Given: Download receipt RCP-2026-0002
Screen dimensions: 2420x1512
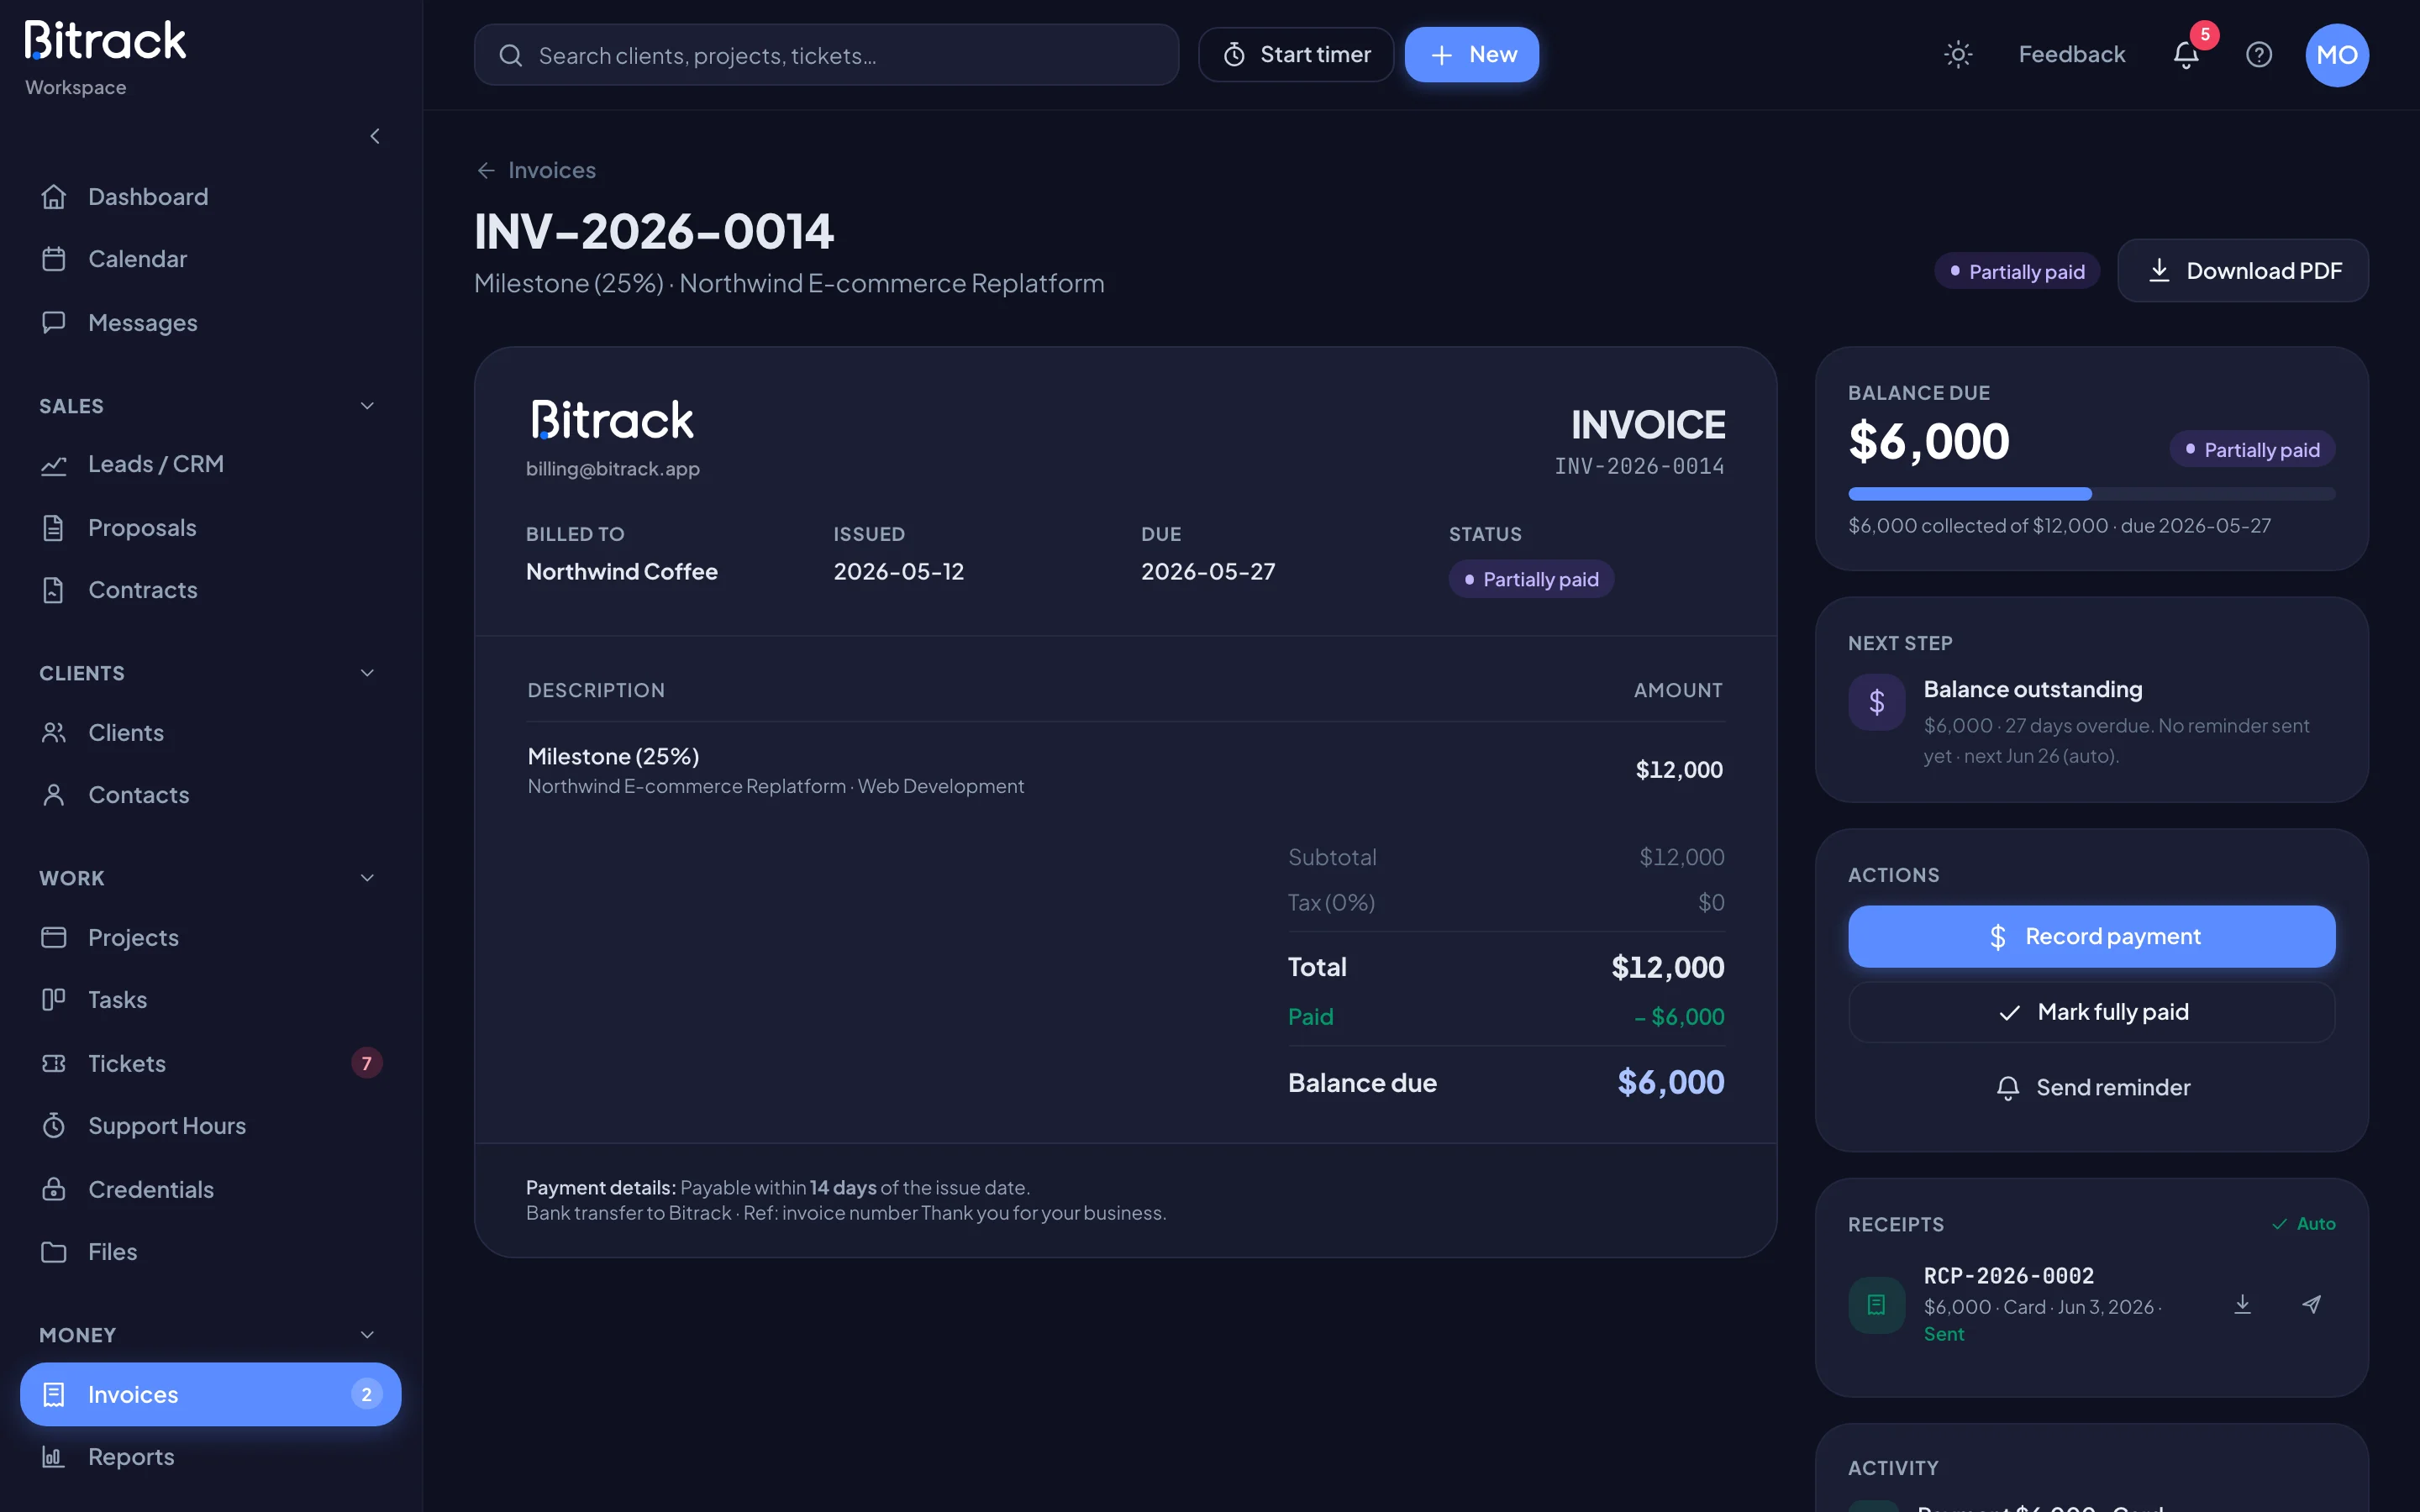Looking at the screenshot, I should [x=2243, y=1304].
